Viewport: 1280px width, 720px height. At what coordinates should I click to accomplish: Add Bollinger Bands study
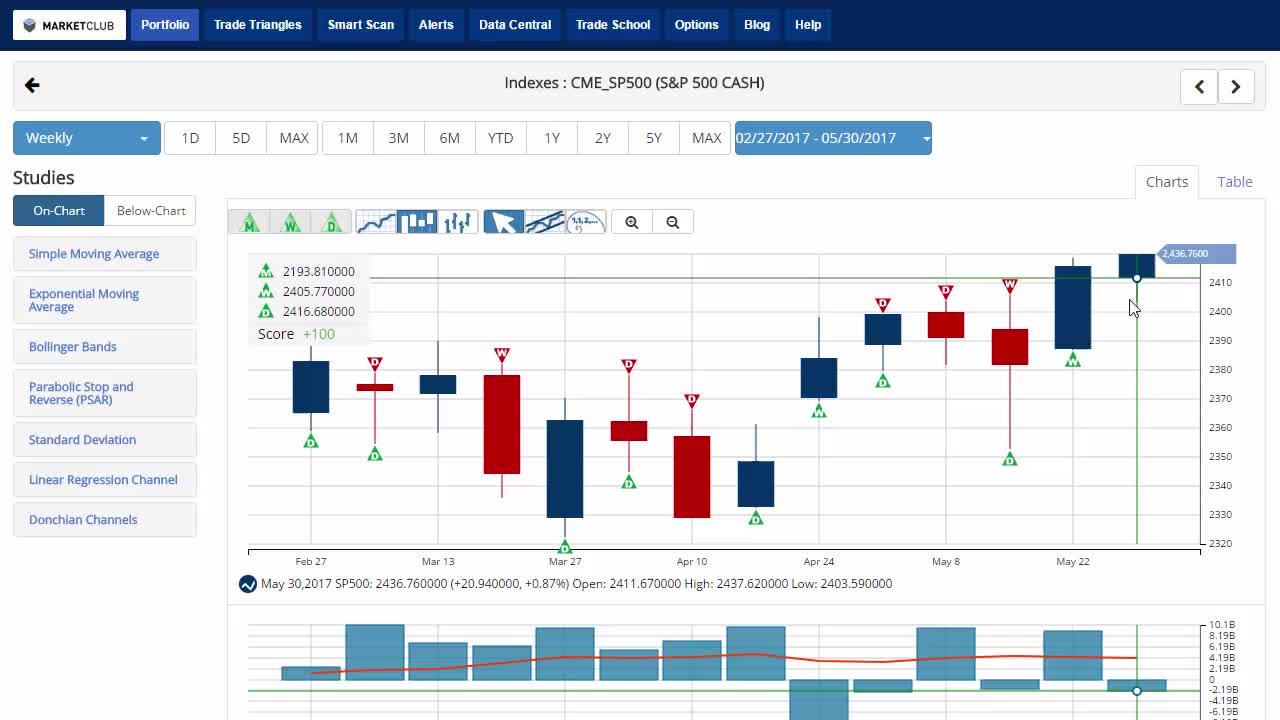point(105,347)
